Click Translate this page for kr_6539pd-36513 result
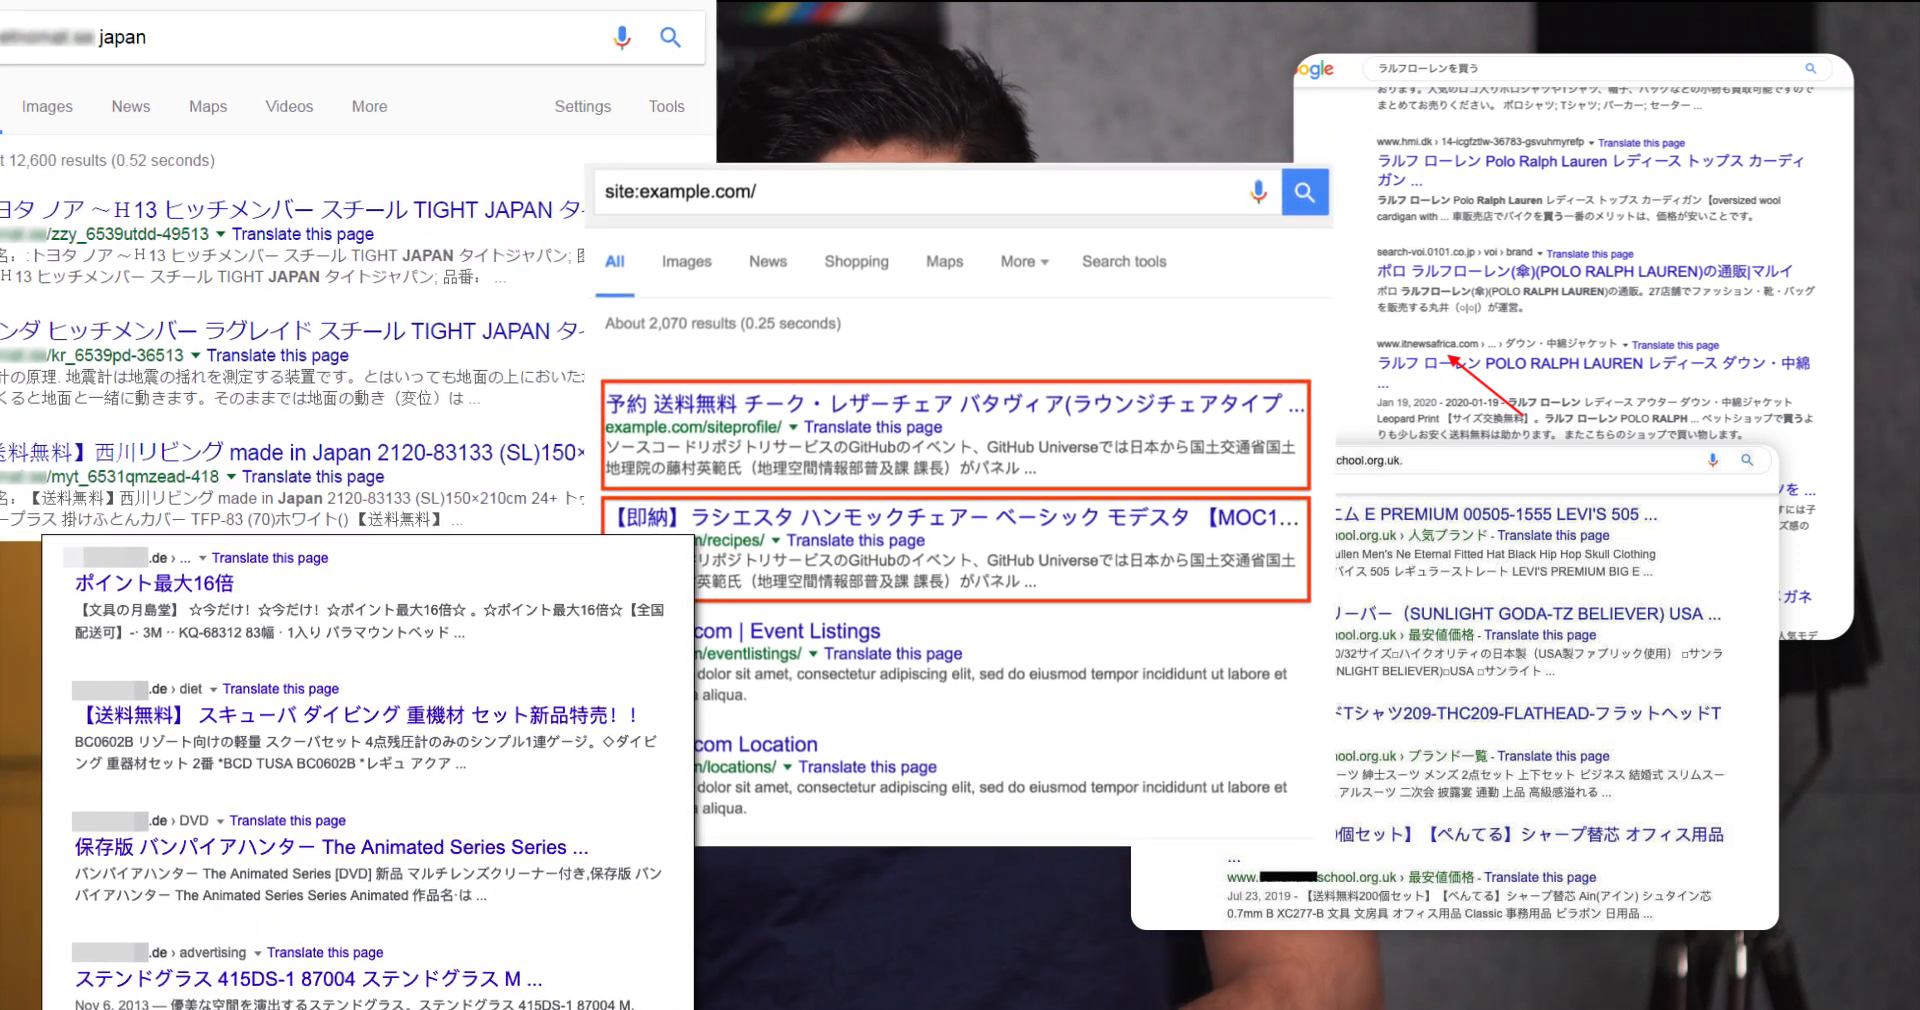The width and height of the screenshot is (1920, 1010). pos(278,355)
